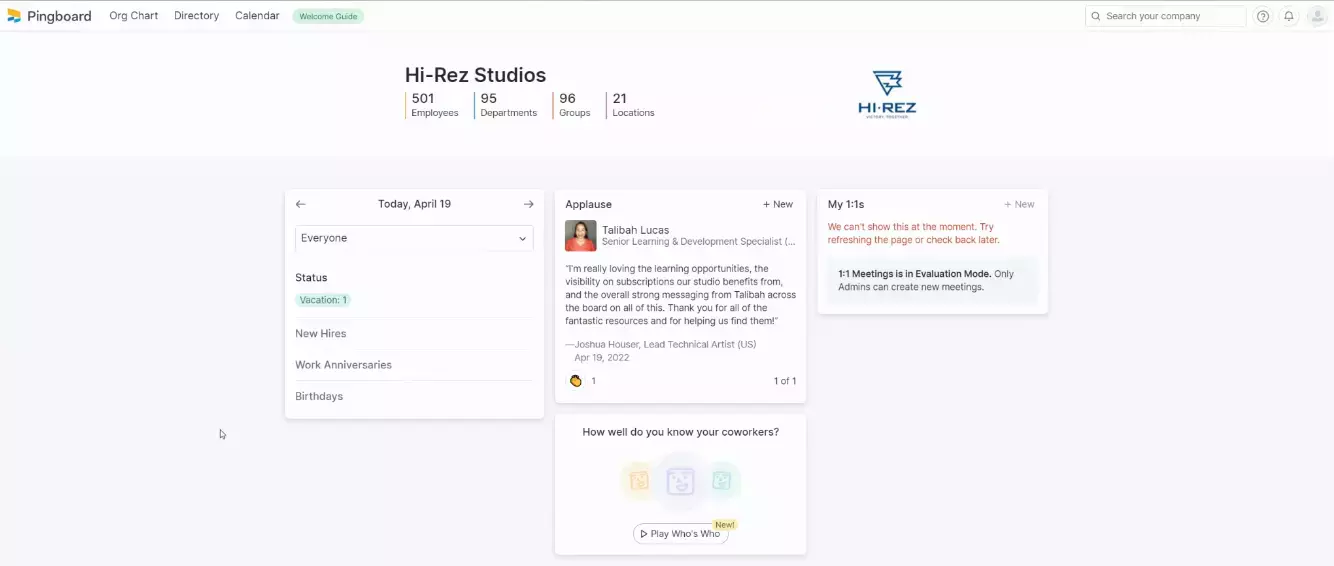Open Talibah Lucas name link
This screenshot has height=566, width=1334.
636,230
